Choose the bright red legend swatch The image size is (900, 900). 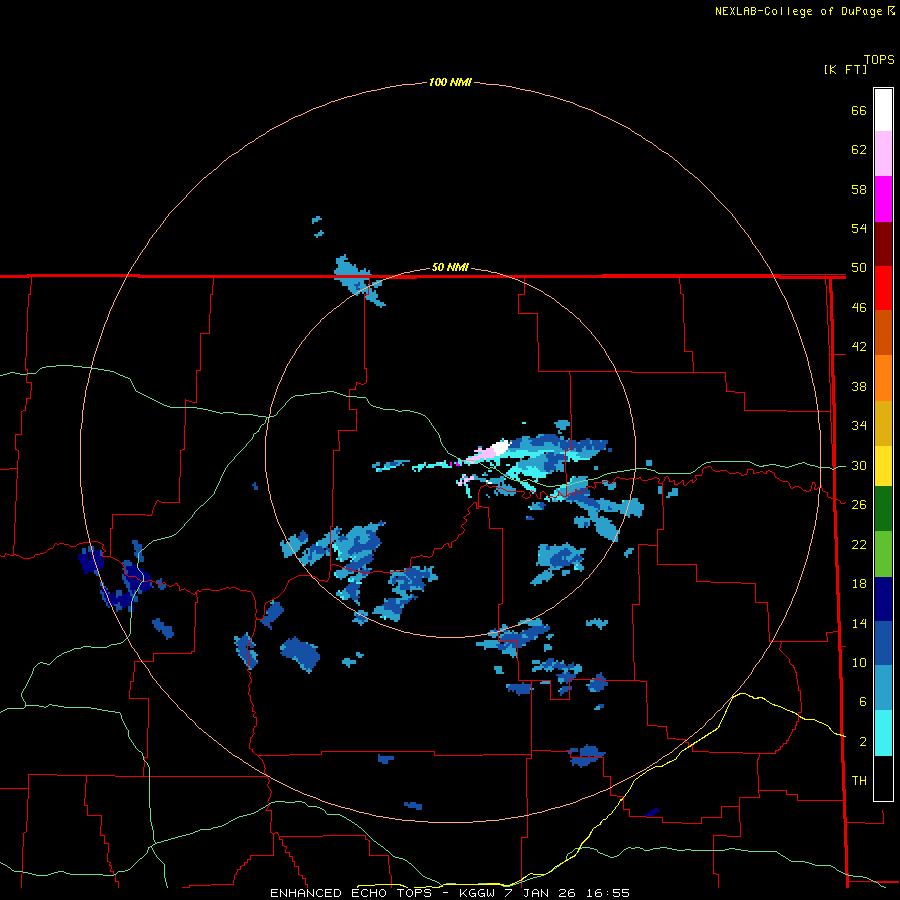tap(883, 288)
